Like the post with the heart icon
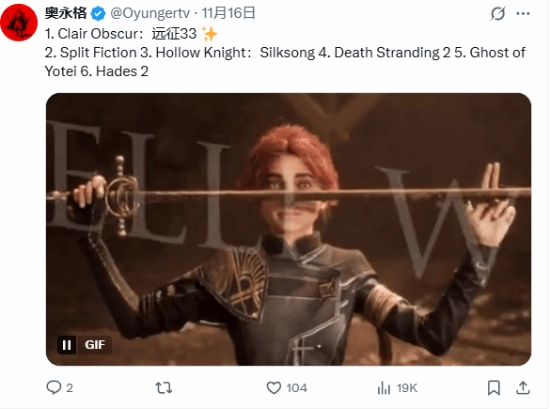Screen dimensions: 550x409 tap(274, 388)
